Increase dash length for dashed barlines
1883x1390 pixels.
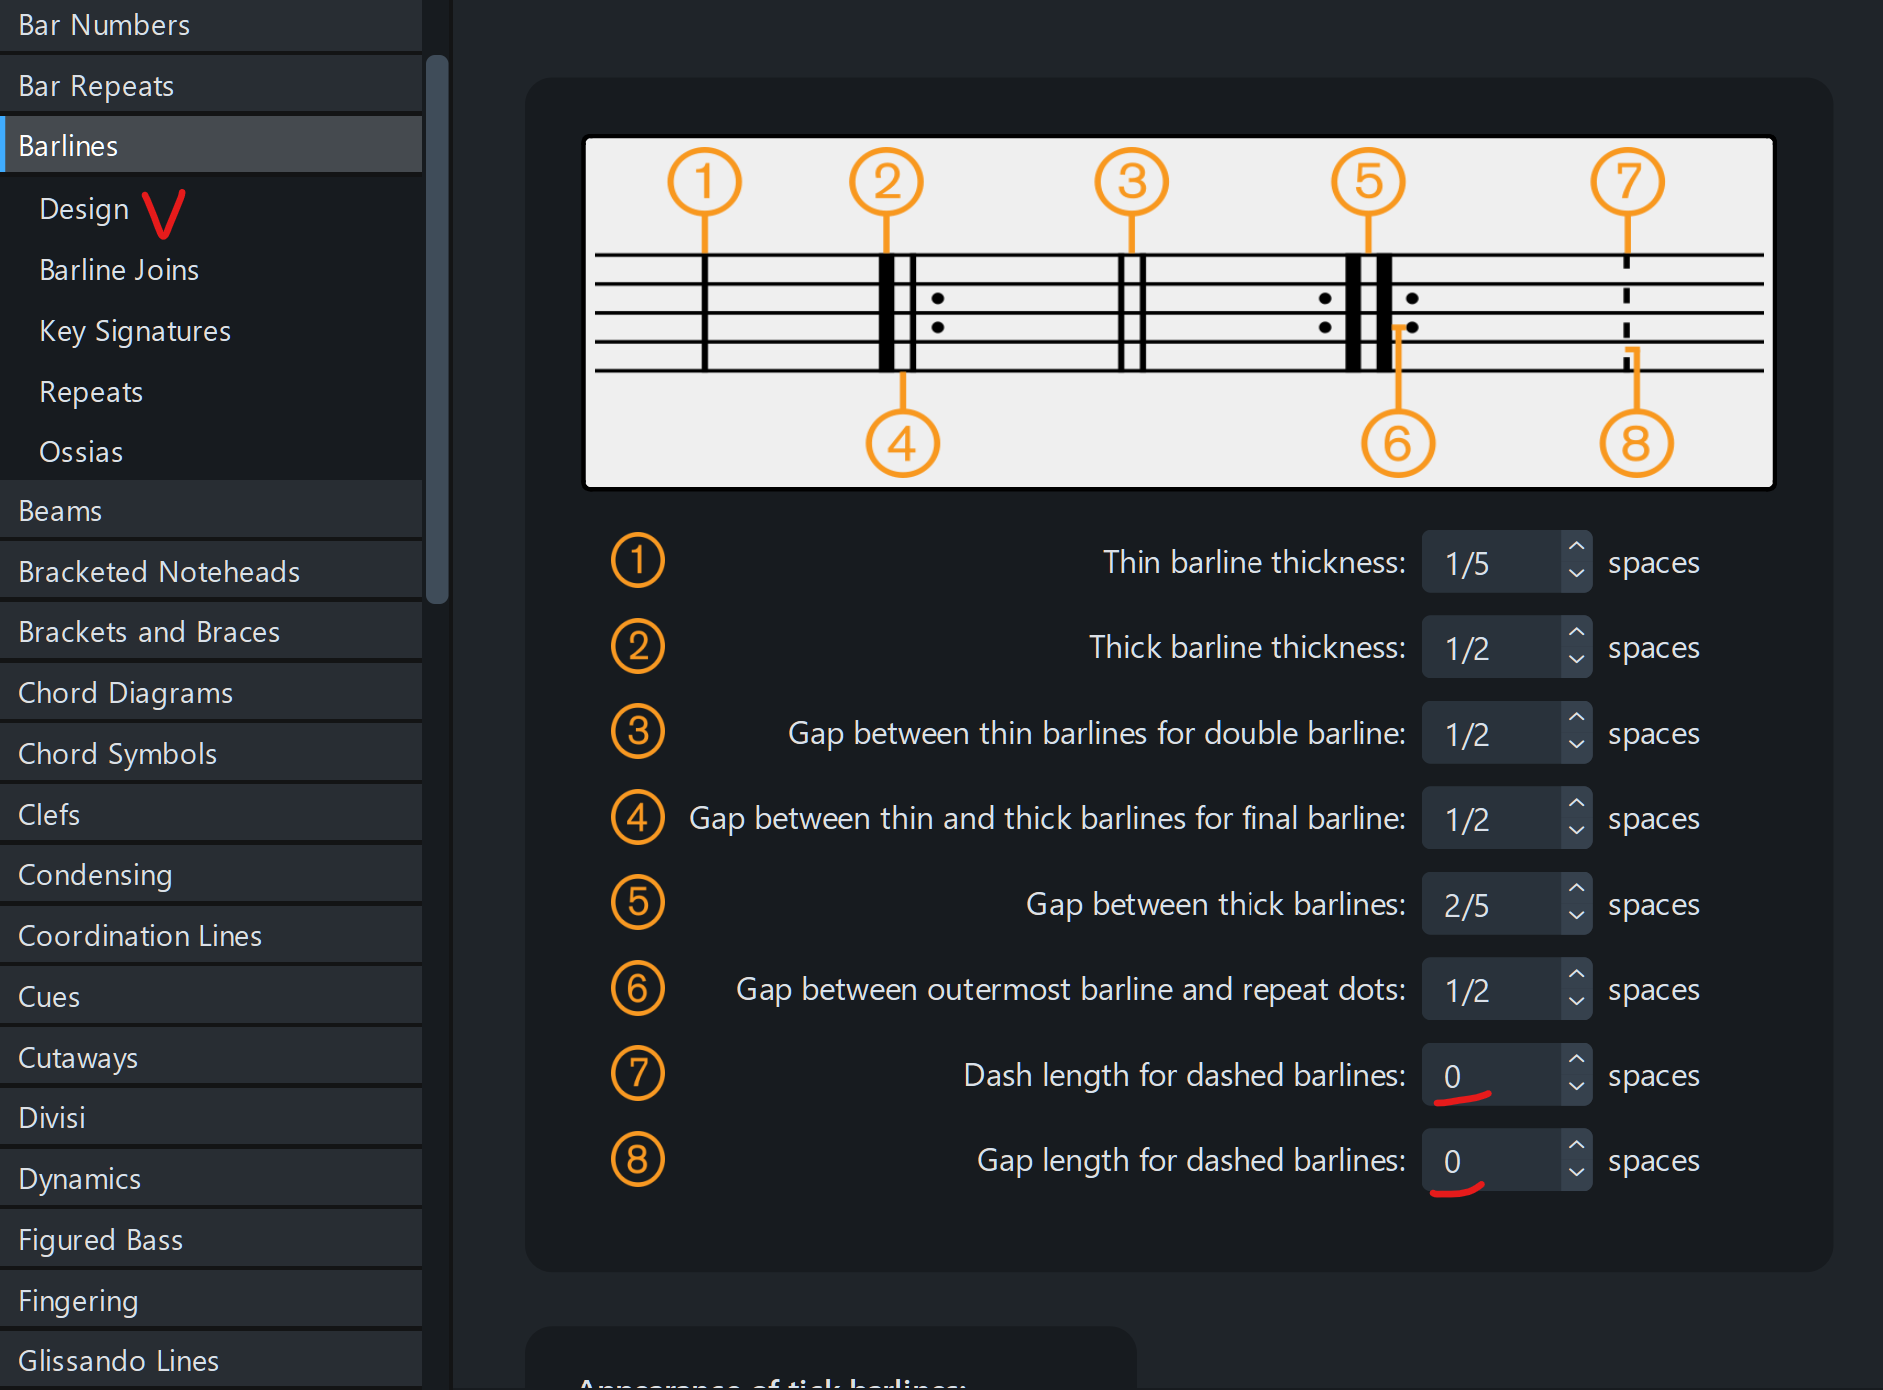click(x=1576, y=1060)
